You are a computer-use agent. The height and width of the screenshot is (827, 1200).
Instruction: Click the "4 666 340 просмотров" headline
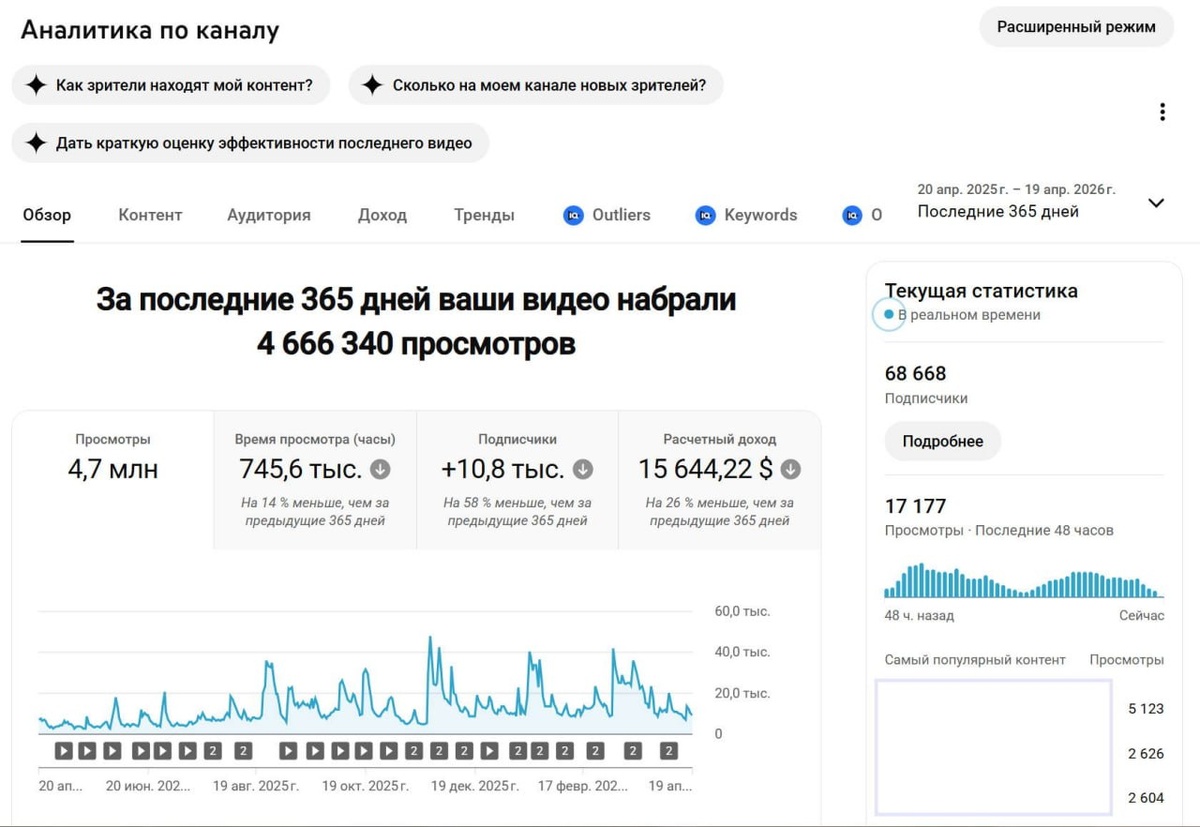(x=416, y=344)
